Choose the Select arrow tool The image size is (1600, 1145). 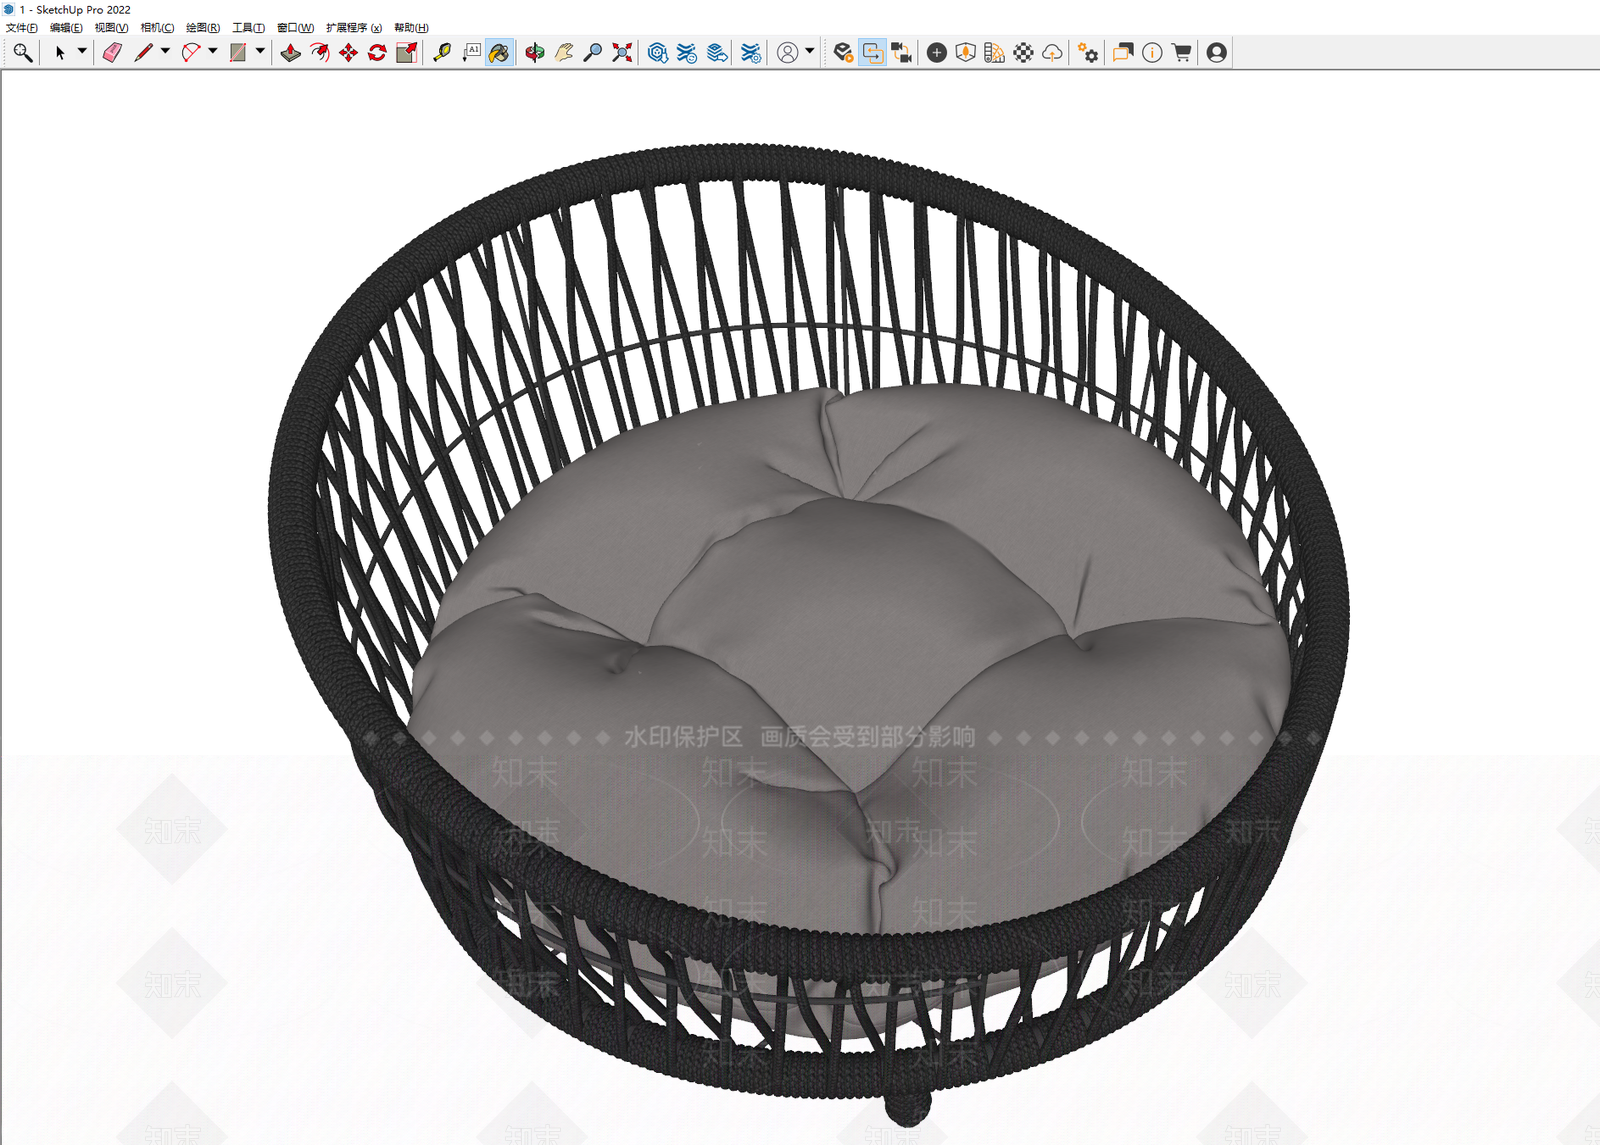tap(60, 53)
